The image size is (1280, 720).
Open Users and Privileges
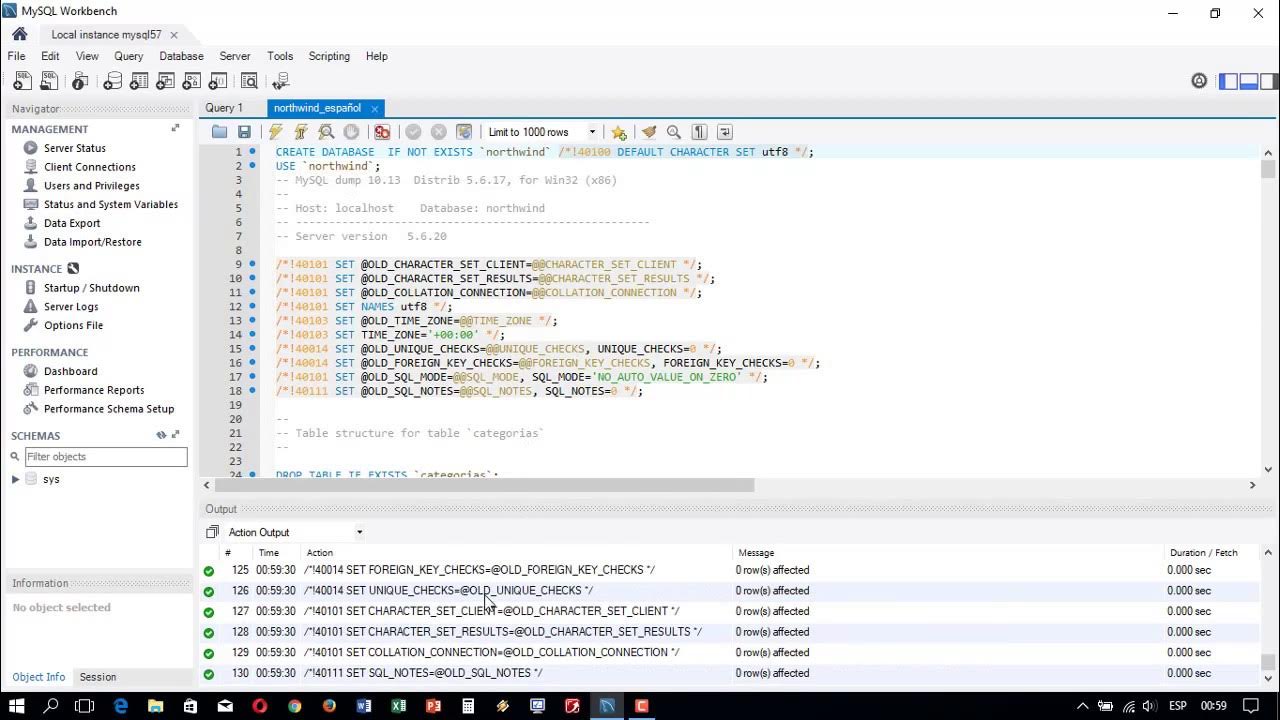click(92, 186)
